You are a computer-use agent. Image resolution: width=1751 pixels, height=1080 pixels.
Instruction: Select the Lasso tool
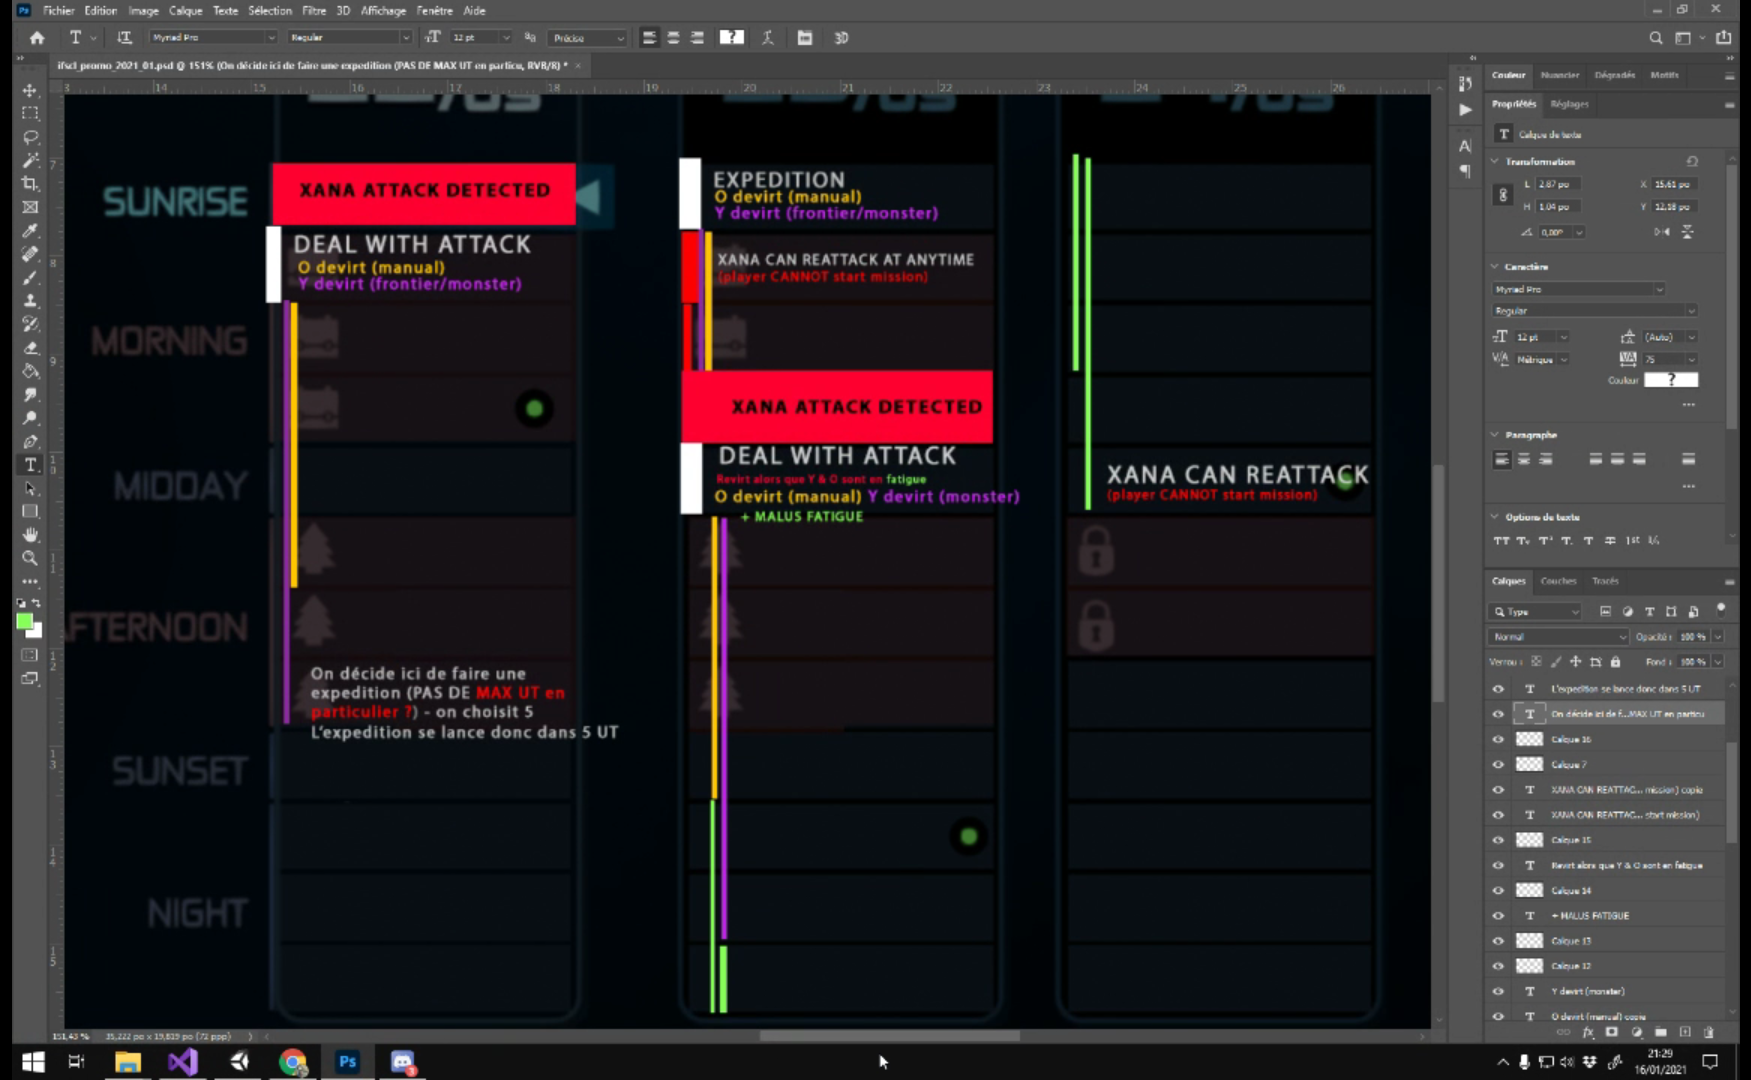(x=30, y=137)
